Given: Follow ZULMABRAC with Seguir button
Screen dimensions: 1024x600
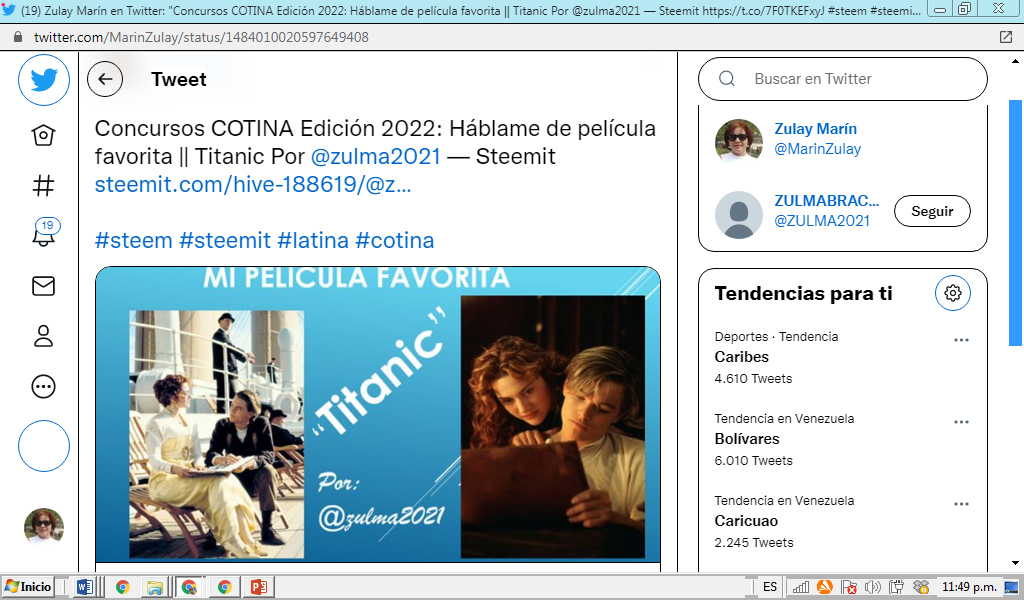Looking at the screenshot, I should point(932,211).
